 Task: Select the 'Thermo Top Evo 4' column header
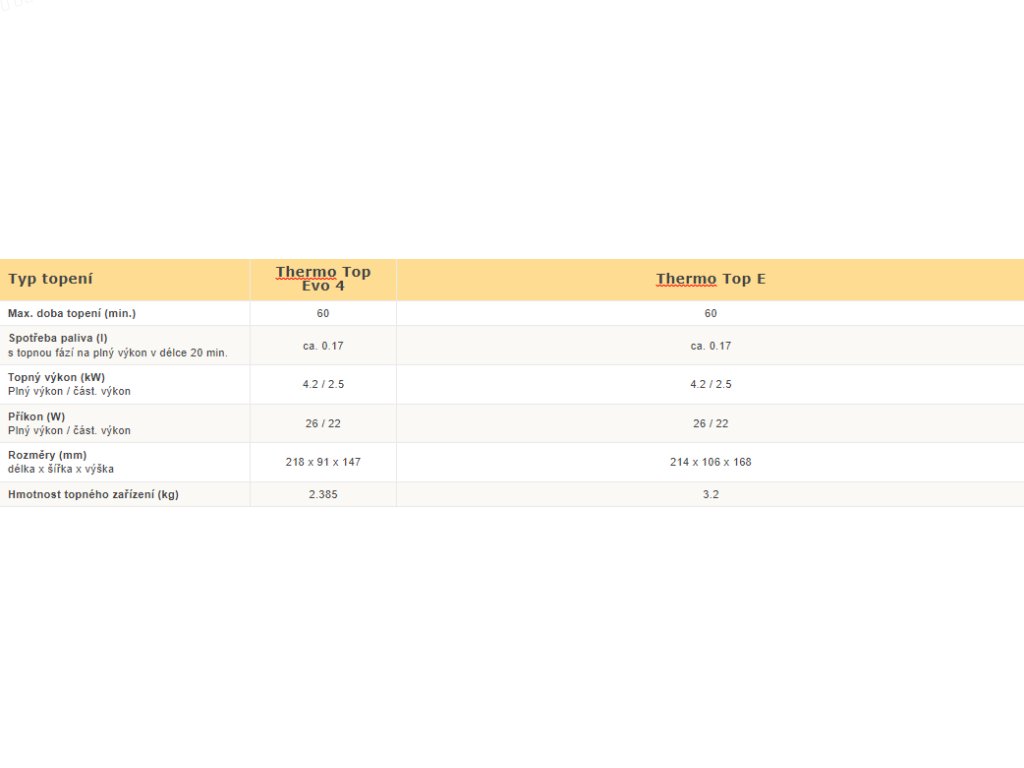323,279
